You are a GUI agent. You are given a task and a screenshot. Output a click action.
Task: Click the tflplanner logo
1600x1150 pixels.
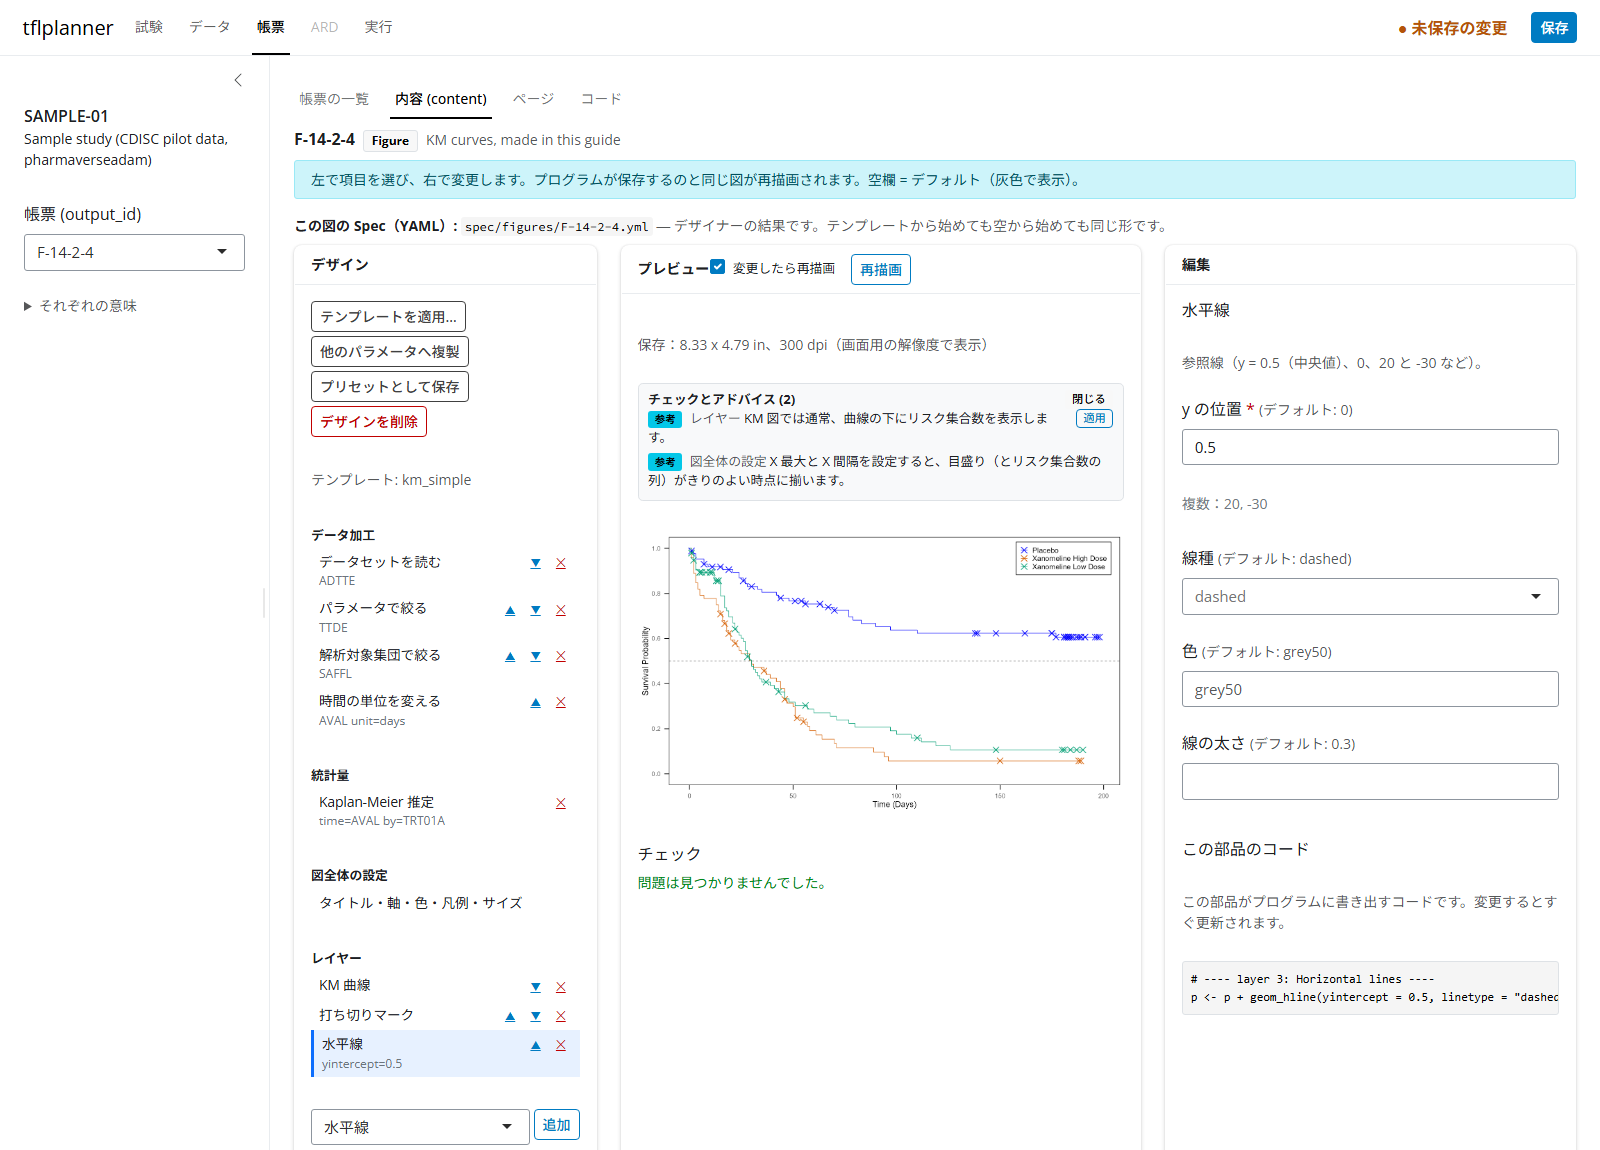pyautogui.click(x=68, y=28)
